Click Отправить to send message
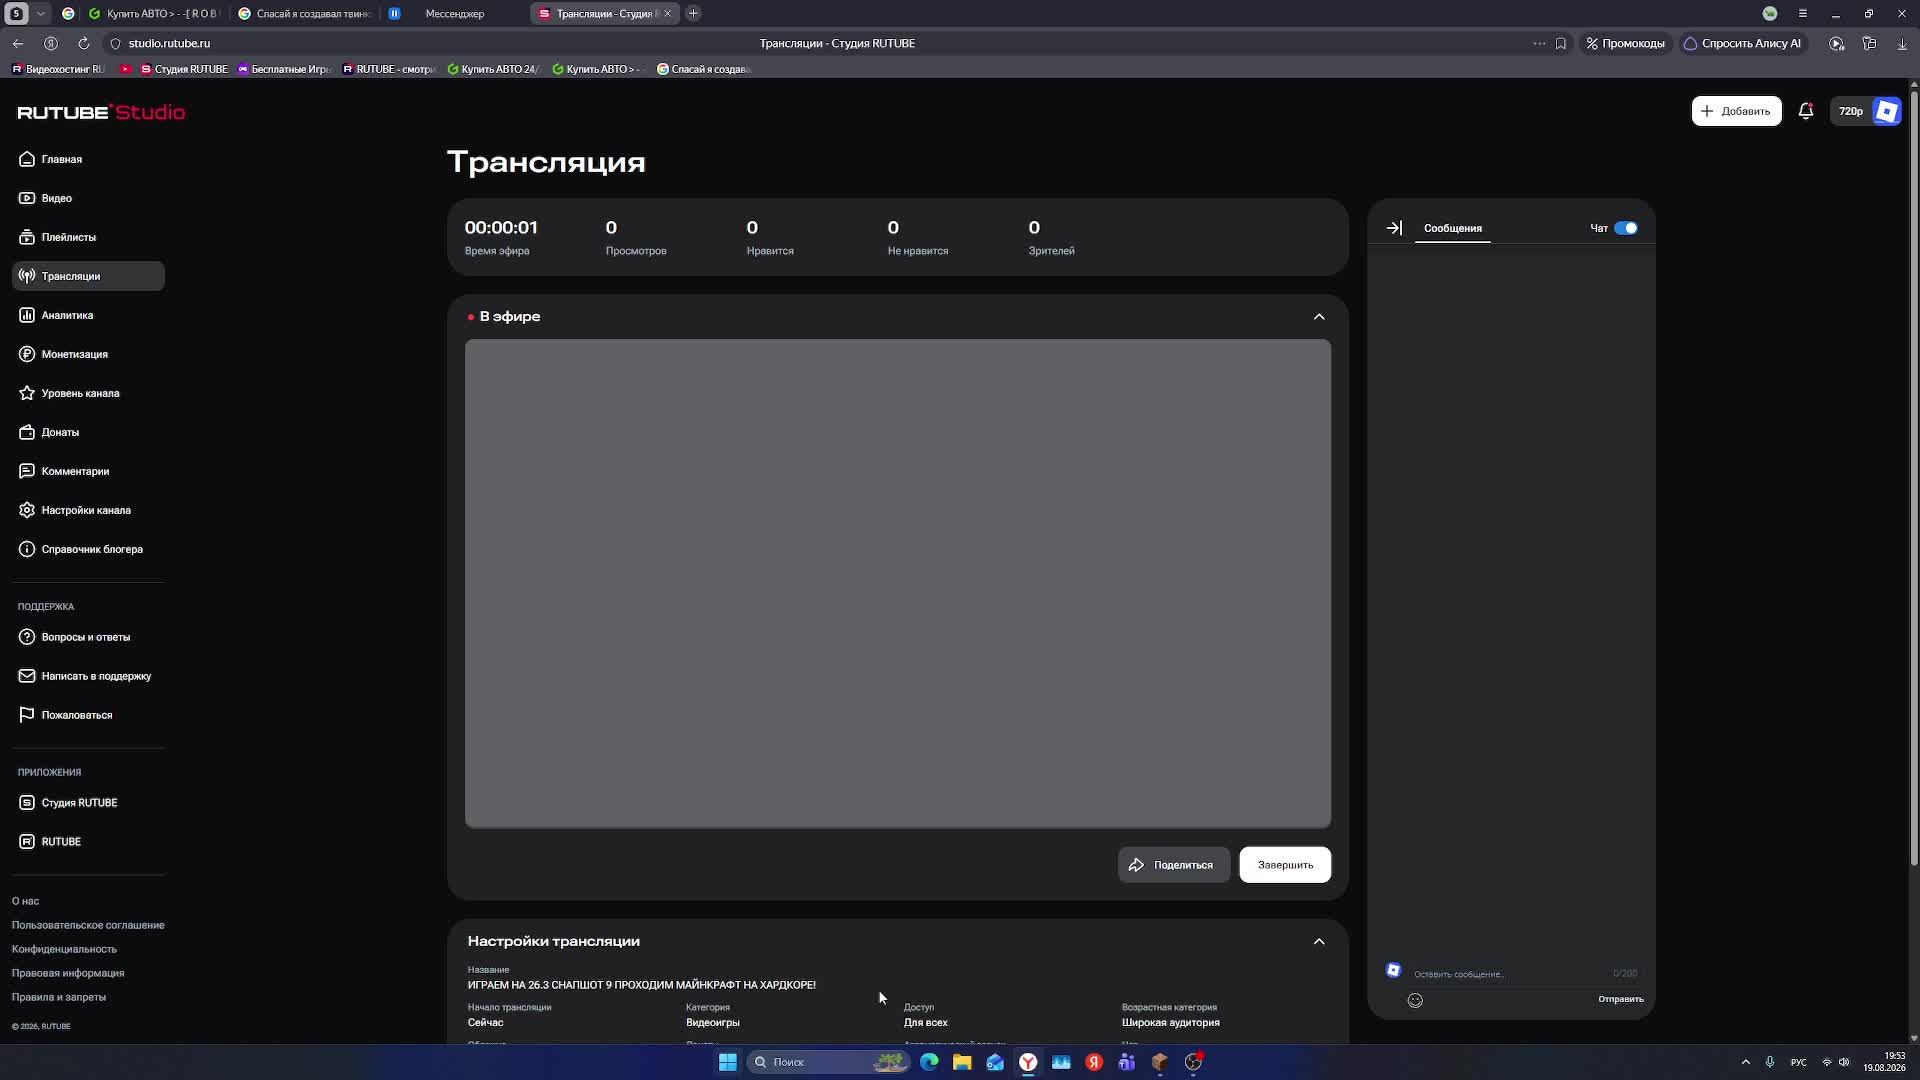Image resolution: width=1920 pixels, height=1080 pixels. [x=1620, y=999]
